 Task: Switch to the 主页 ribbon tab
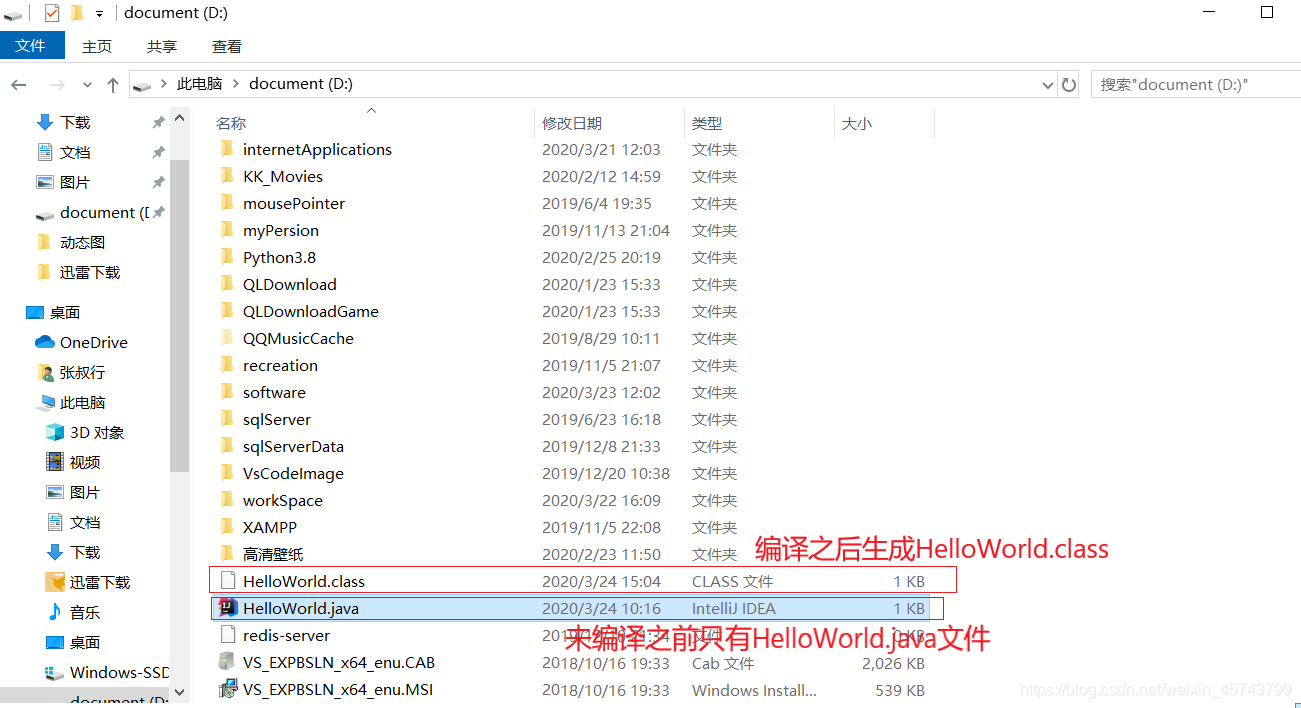coord(97,46)
